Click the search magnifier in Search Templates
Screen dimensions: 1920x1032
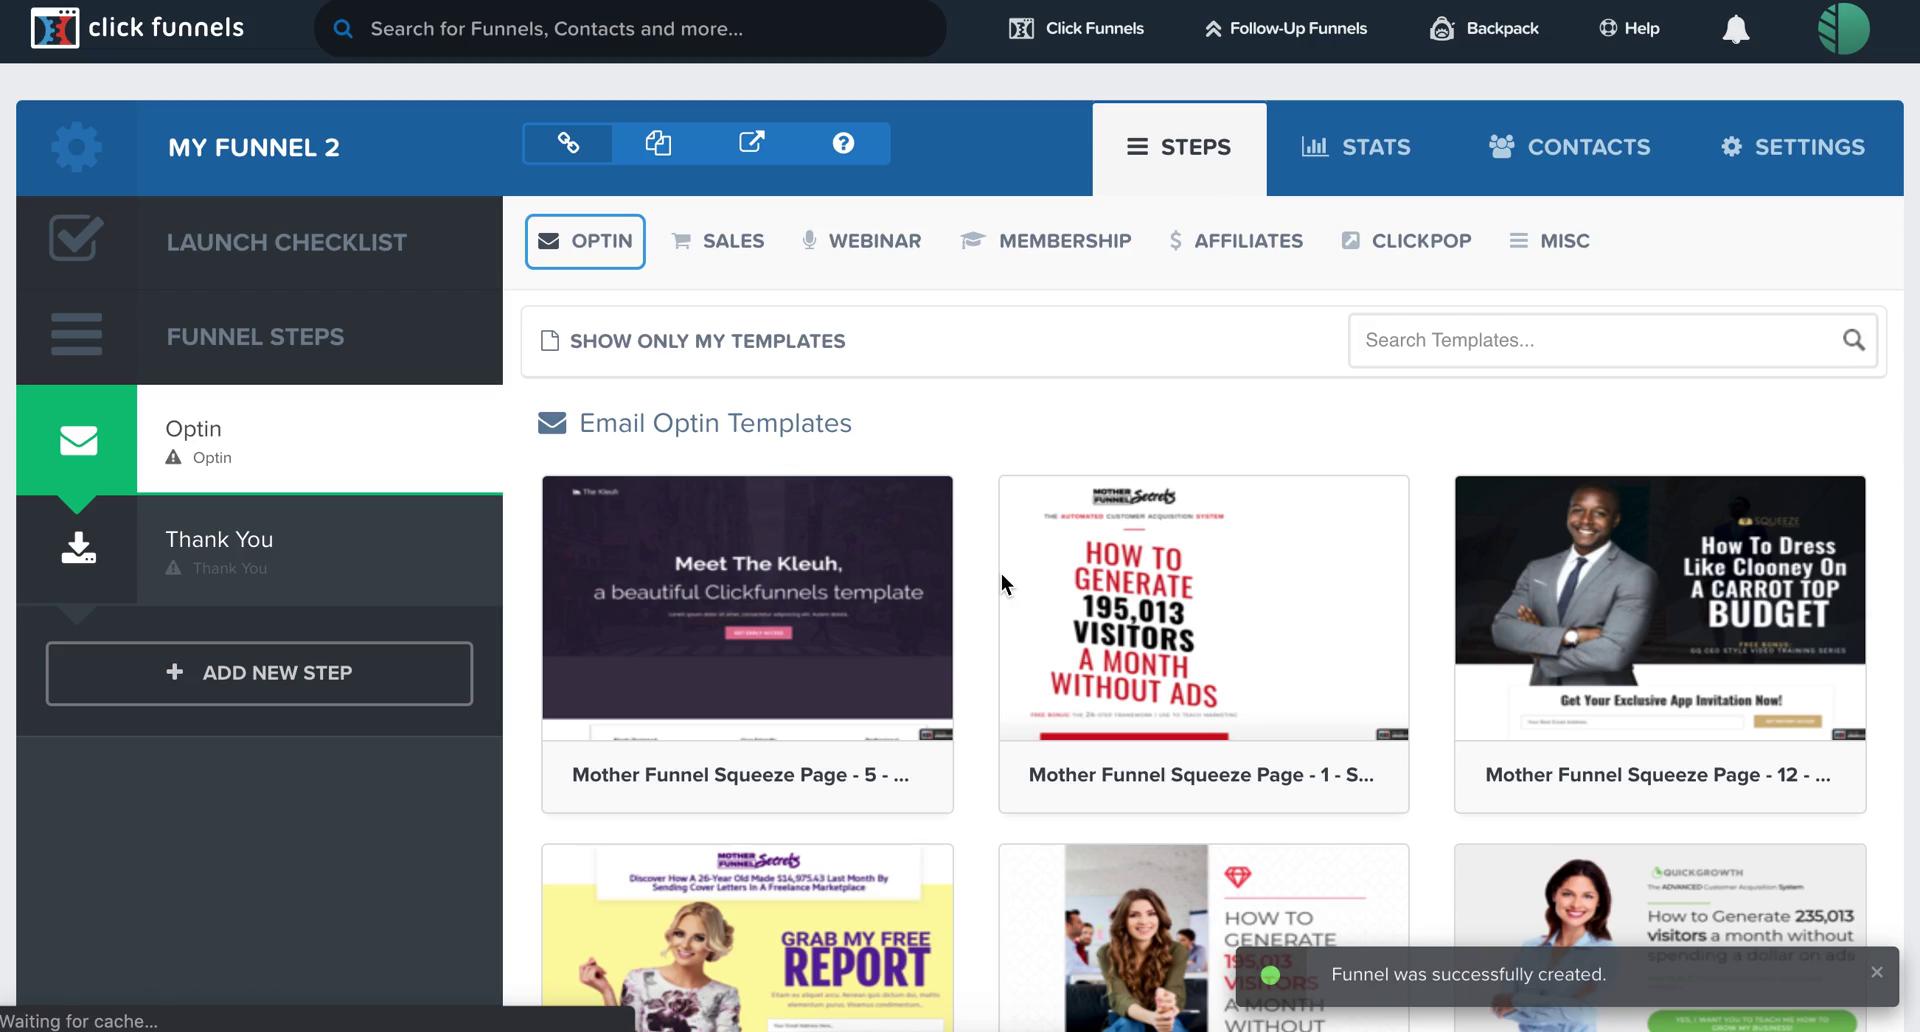[1853, 340]
